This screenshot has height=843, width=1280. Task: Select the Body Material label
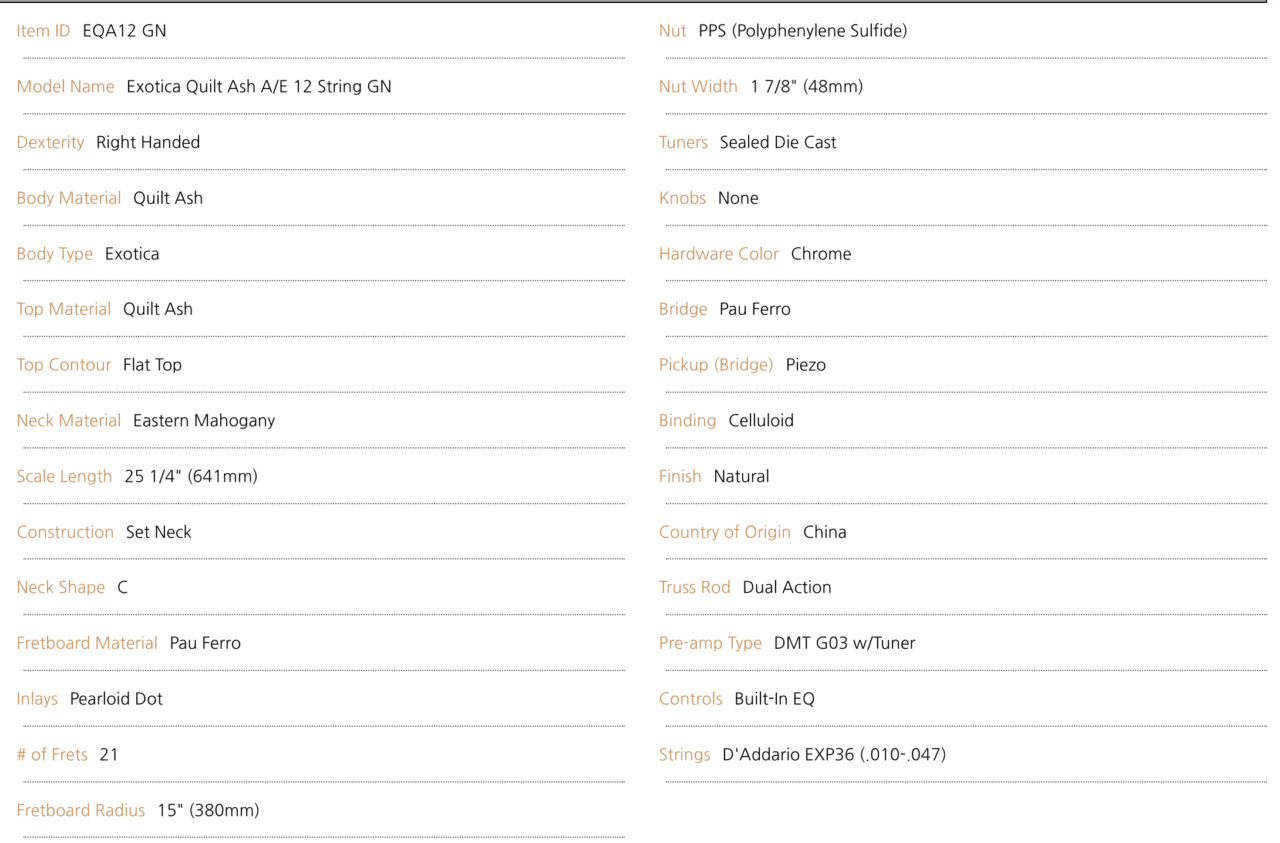point(69,198)
